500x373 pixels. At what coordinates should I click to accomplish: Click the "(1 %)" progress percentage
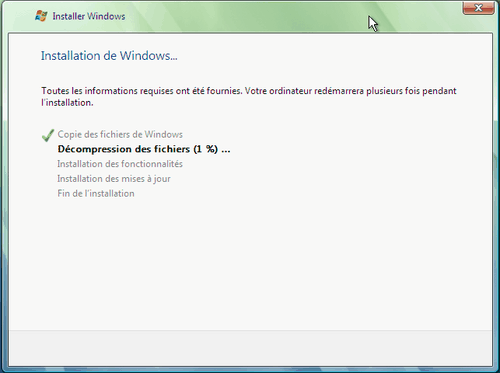(x=206, y=149)
